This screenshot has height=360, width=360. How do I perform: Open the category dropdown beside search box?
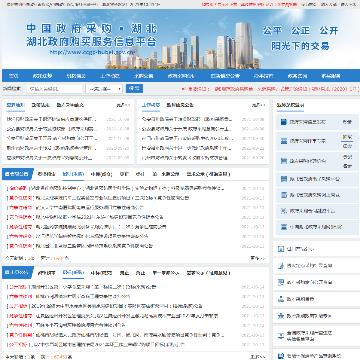104,89
